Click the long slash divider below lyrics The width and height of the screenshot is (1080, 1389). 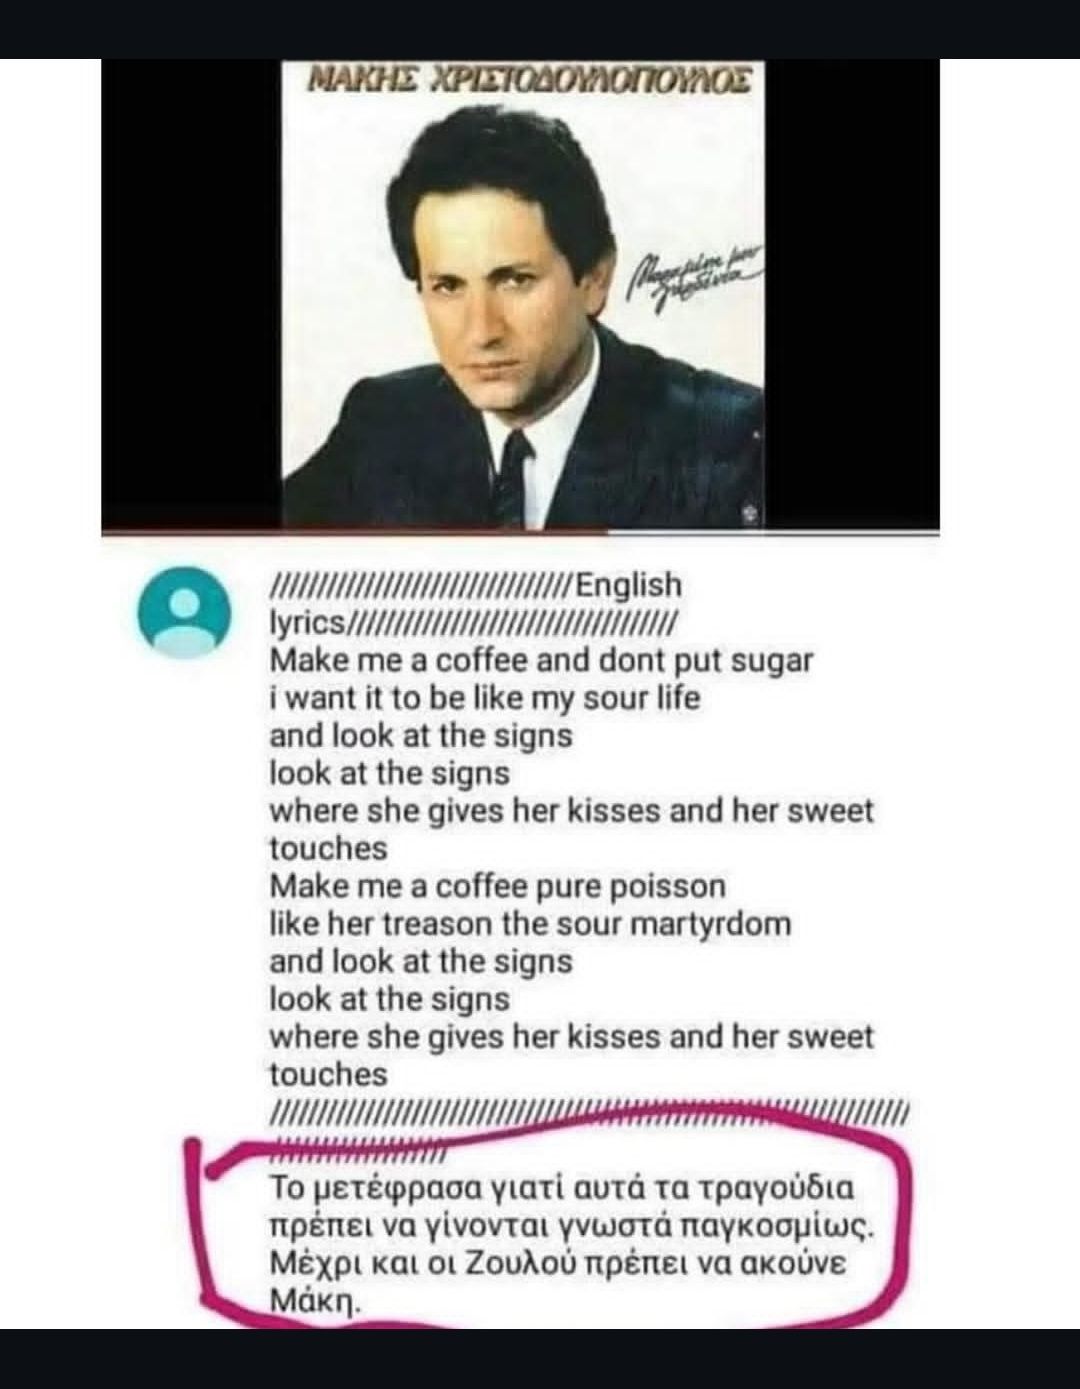point(589,1113)
